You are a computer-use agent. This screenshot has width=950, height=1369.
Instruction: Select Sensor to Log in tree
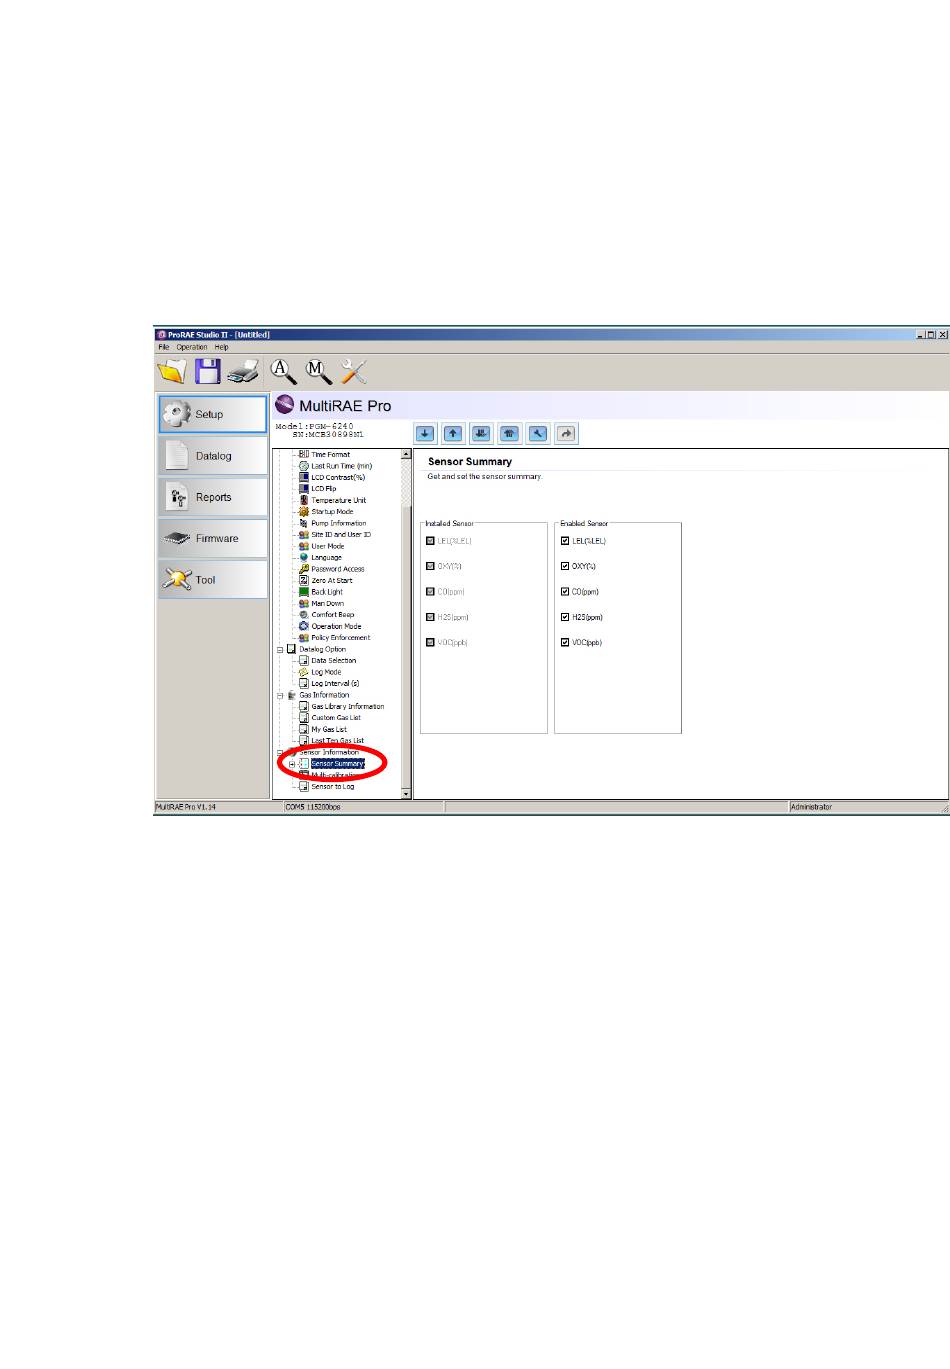332,787
